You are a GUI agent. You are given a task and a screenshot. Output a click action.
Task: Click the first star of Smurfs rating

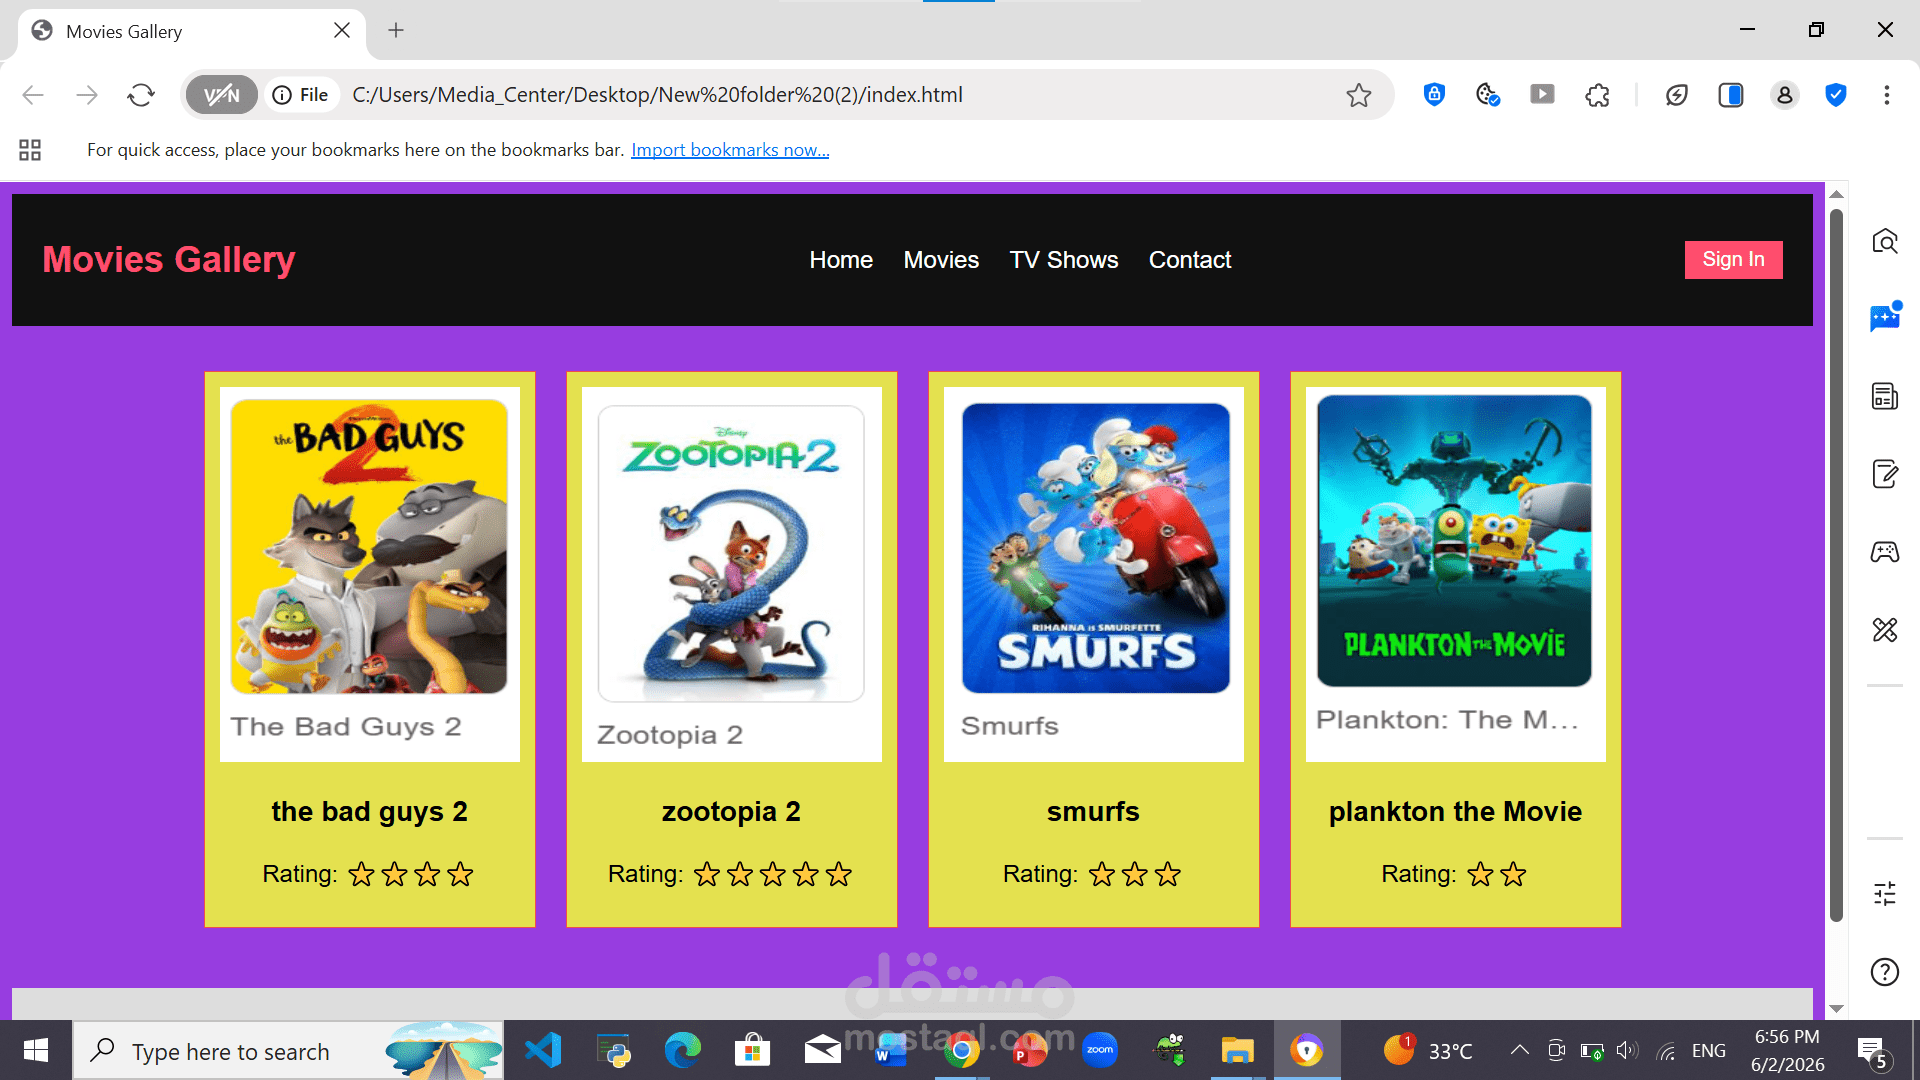point(1102,875)
